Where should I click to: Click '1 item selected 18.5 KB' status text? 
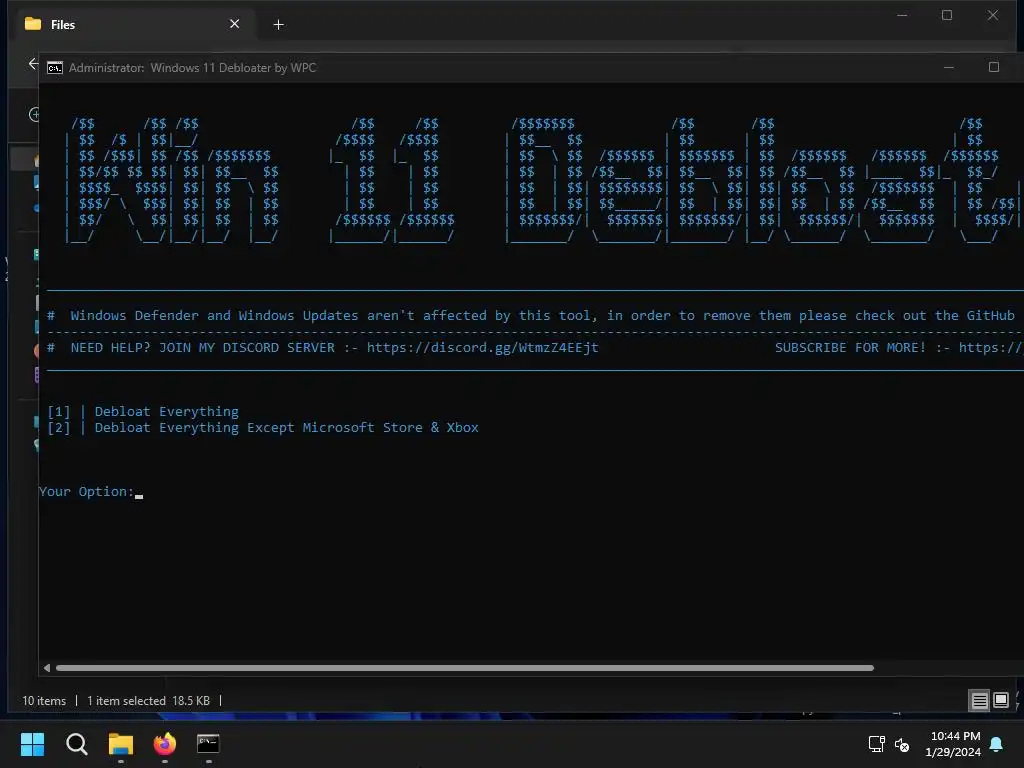[148, 701]
